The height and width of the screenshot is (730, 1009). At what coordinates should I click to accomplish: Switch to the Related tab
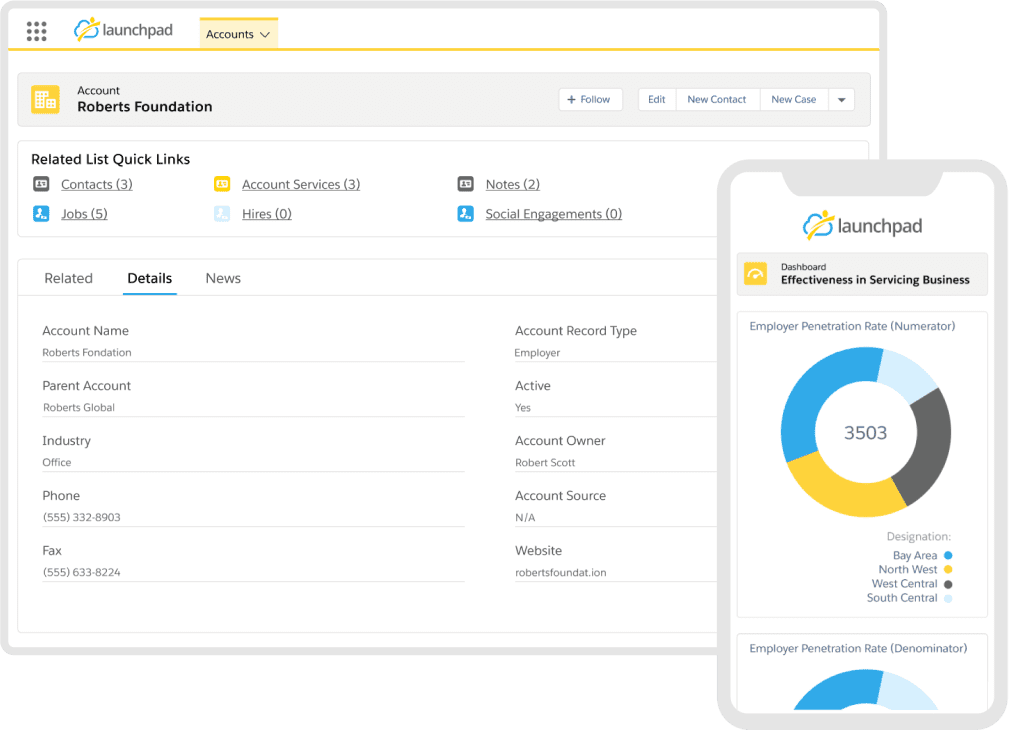(x=68, y=278)
